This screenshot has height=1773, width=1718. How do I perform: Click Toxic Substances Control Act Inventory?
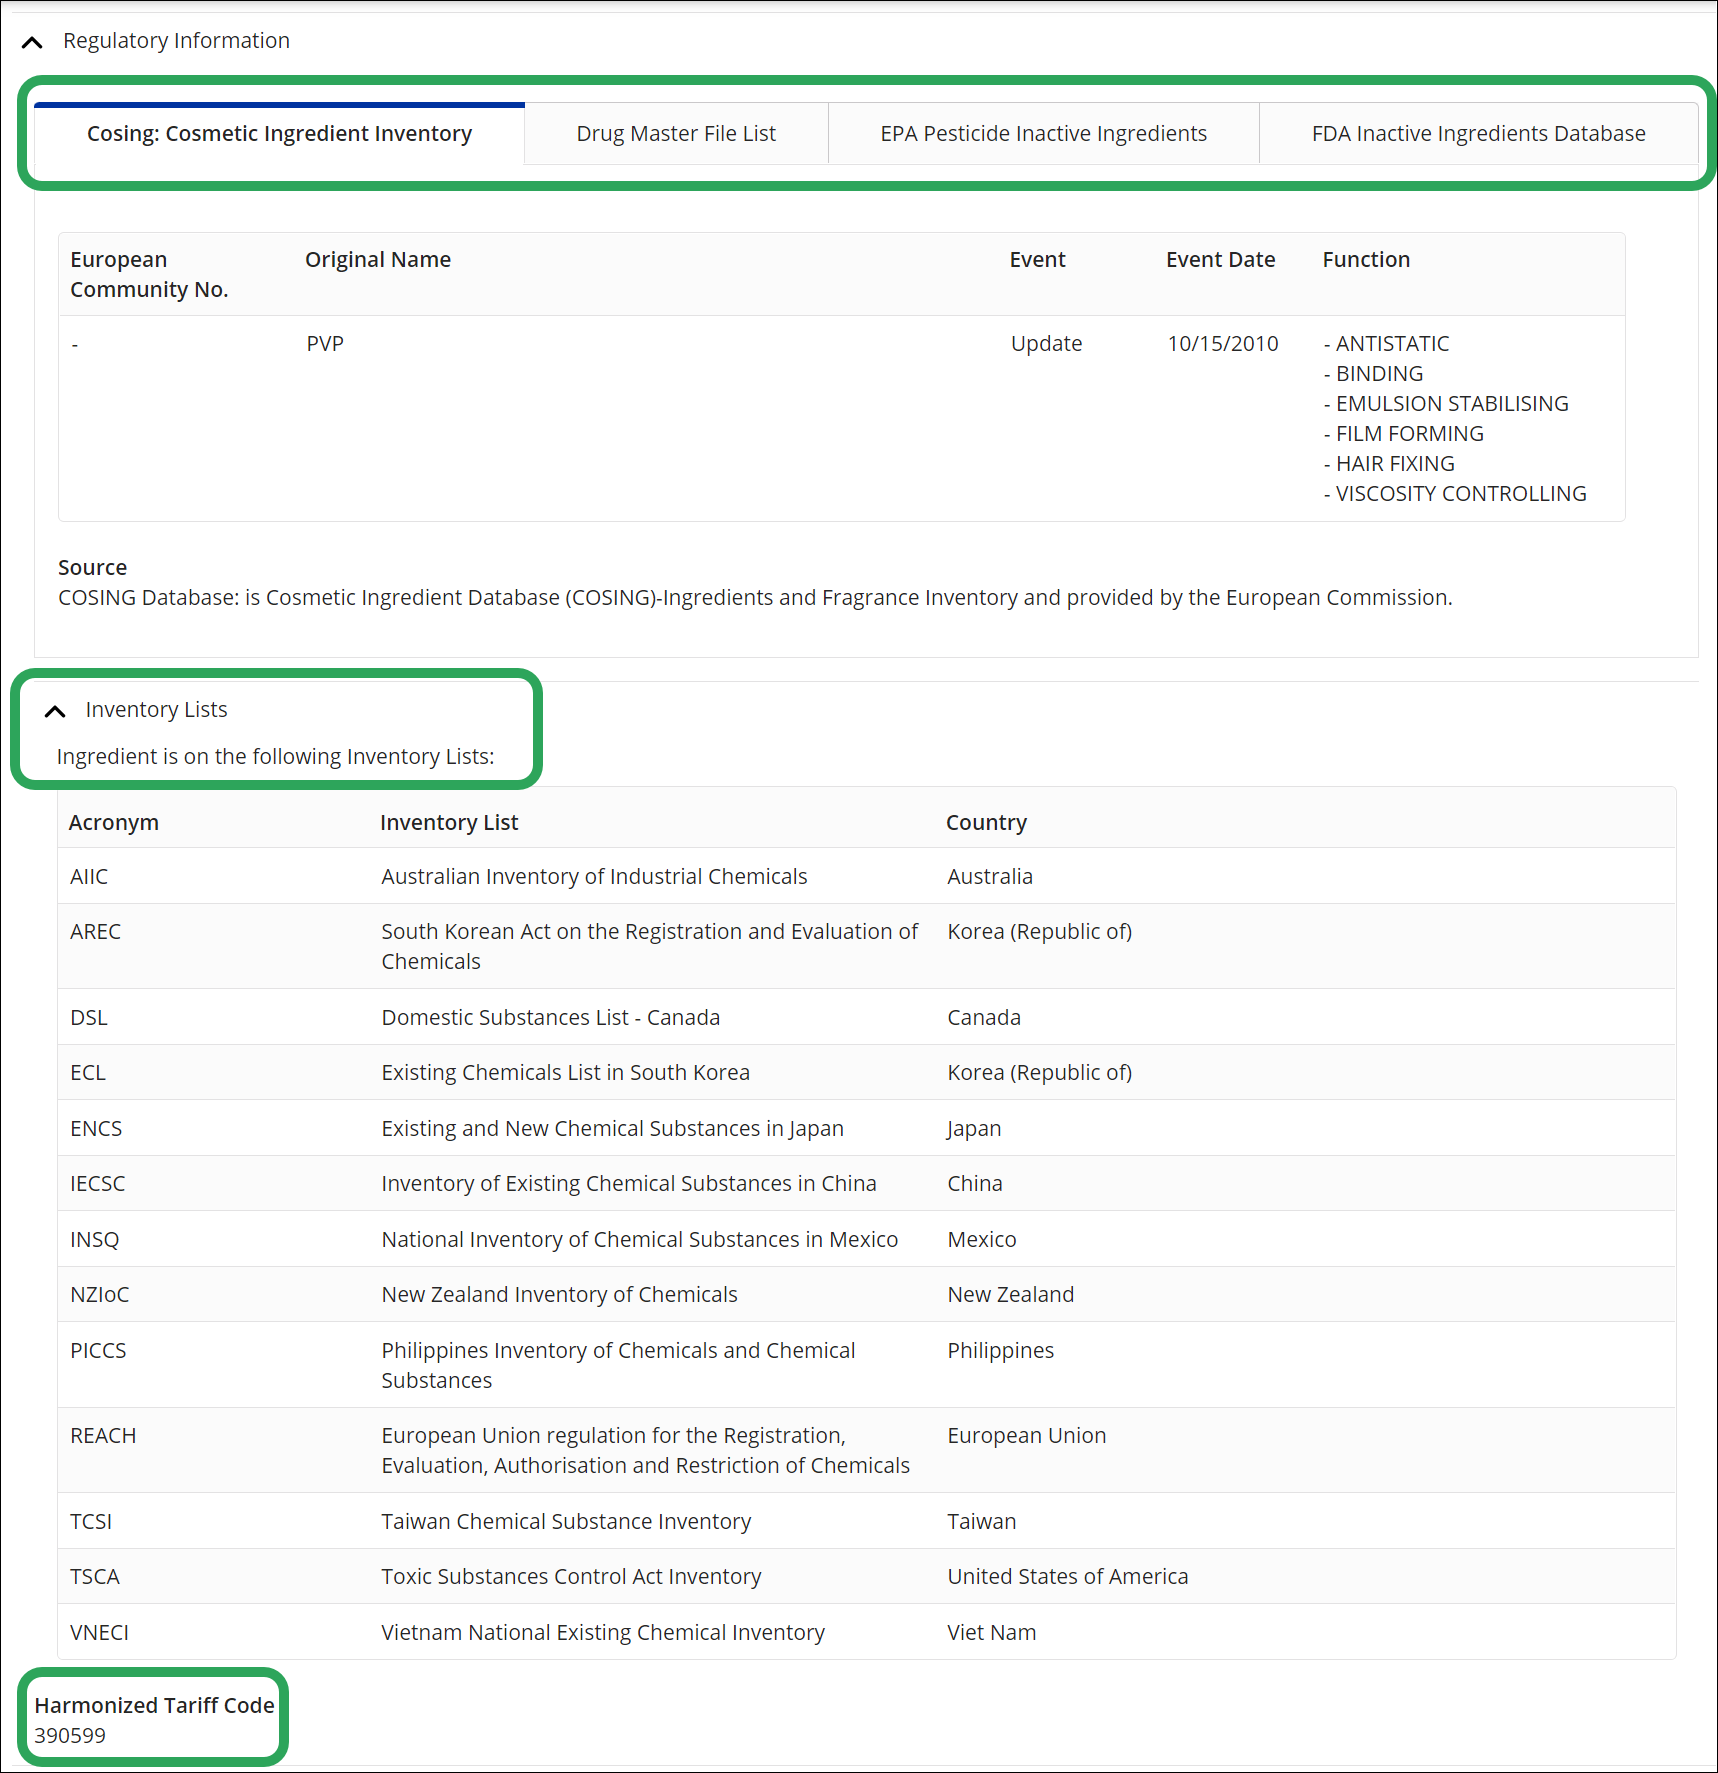coord(571,1576)
